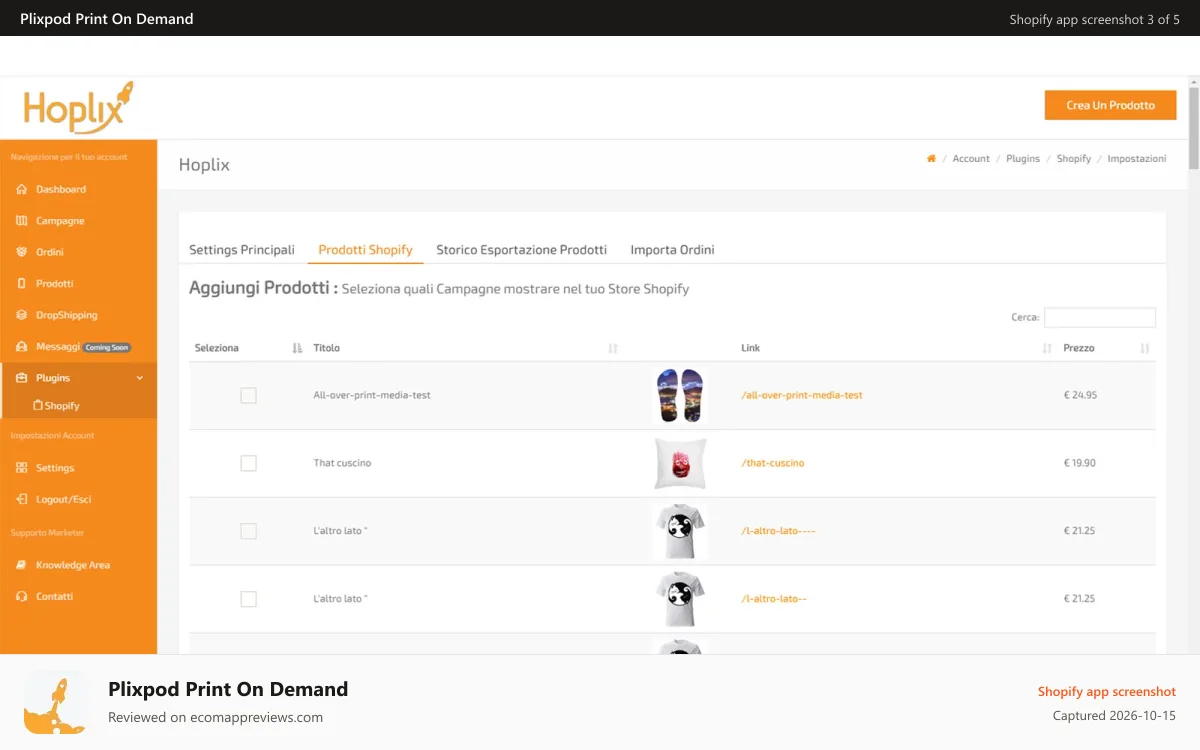Click the € 19.90 price cell

tap(1080, 463)
